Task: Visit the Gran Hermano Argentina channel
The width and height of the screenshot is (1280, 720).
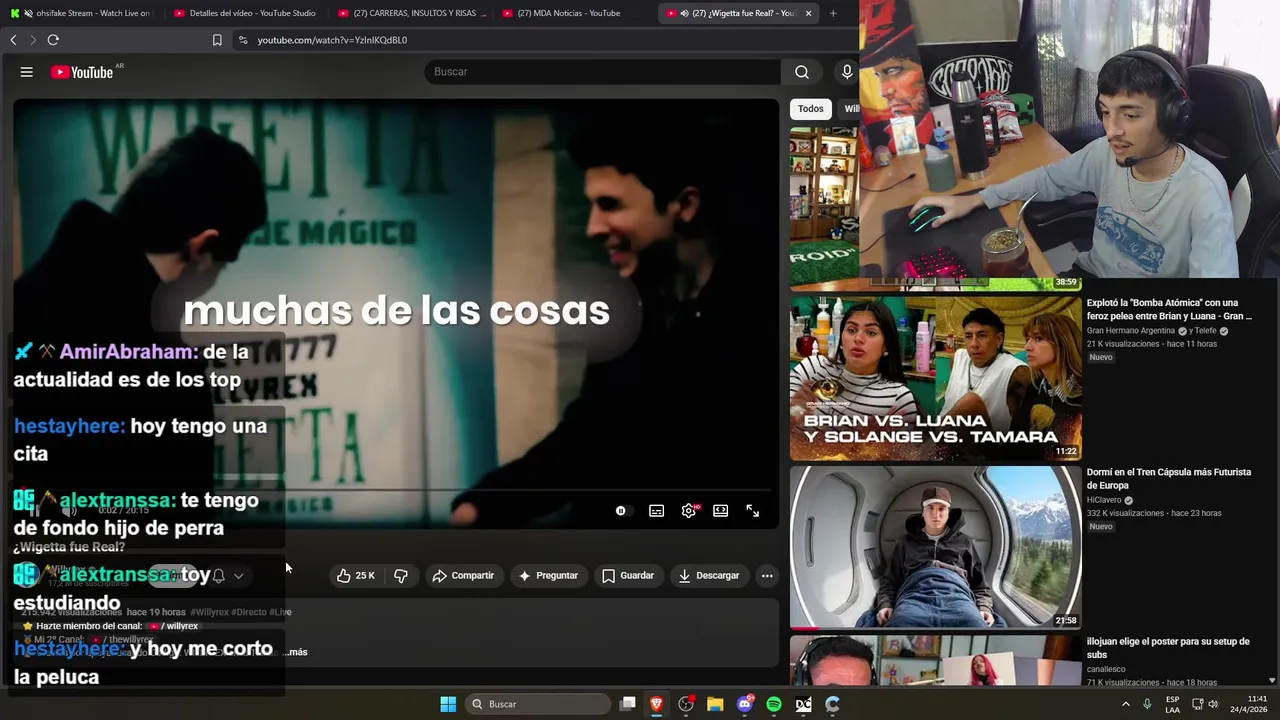Action: click(1131, 331)
